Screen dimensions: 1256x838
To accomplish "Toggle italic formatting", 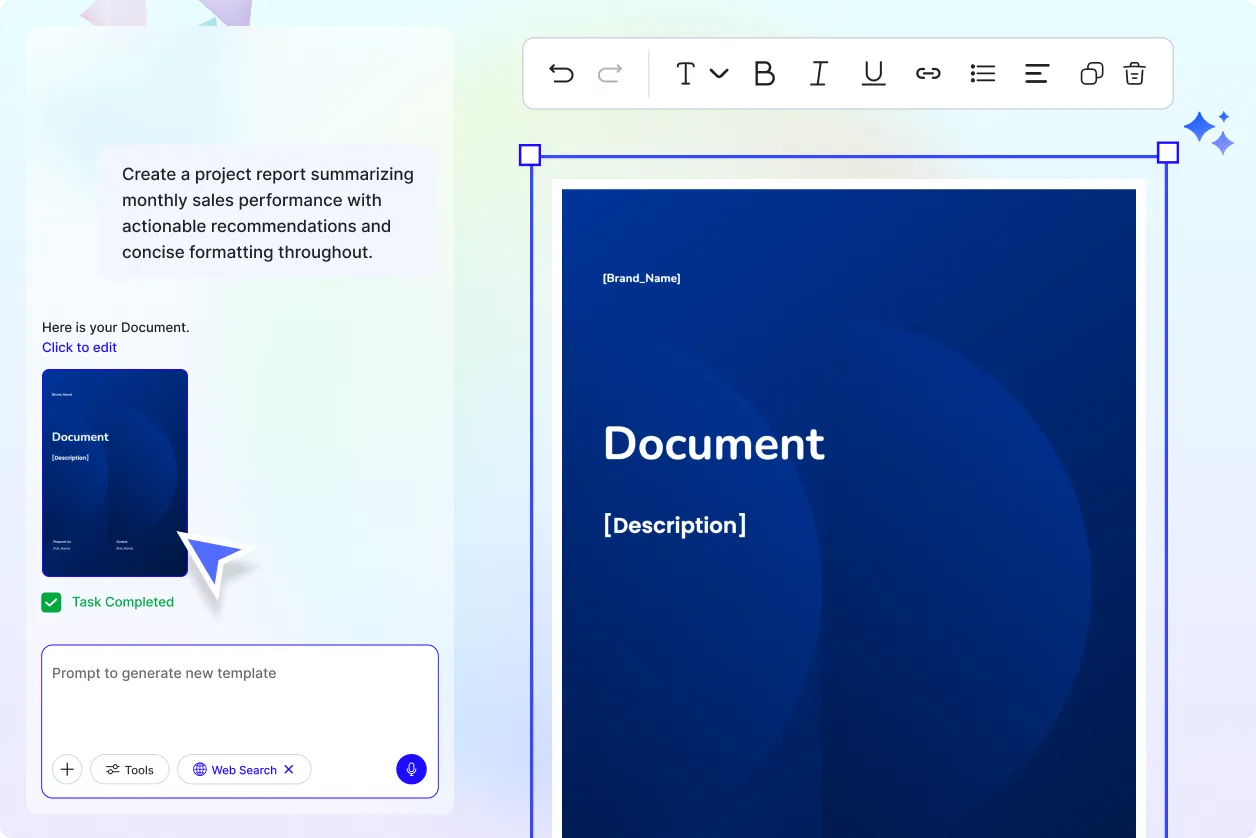I will pyautogui.click(x=818, y=74).
